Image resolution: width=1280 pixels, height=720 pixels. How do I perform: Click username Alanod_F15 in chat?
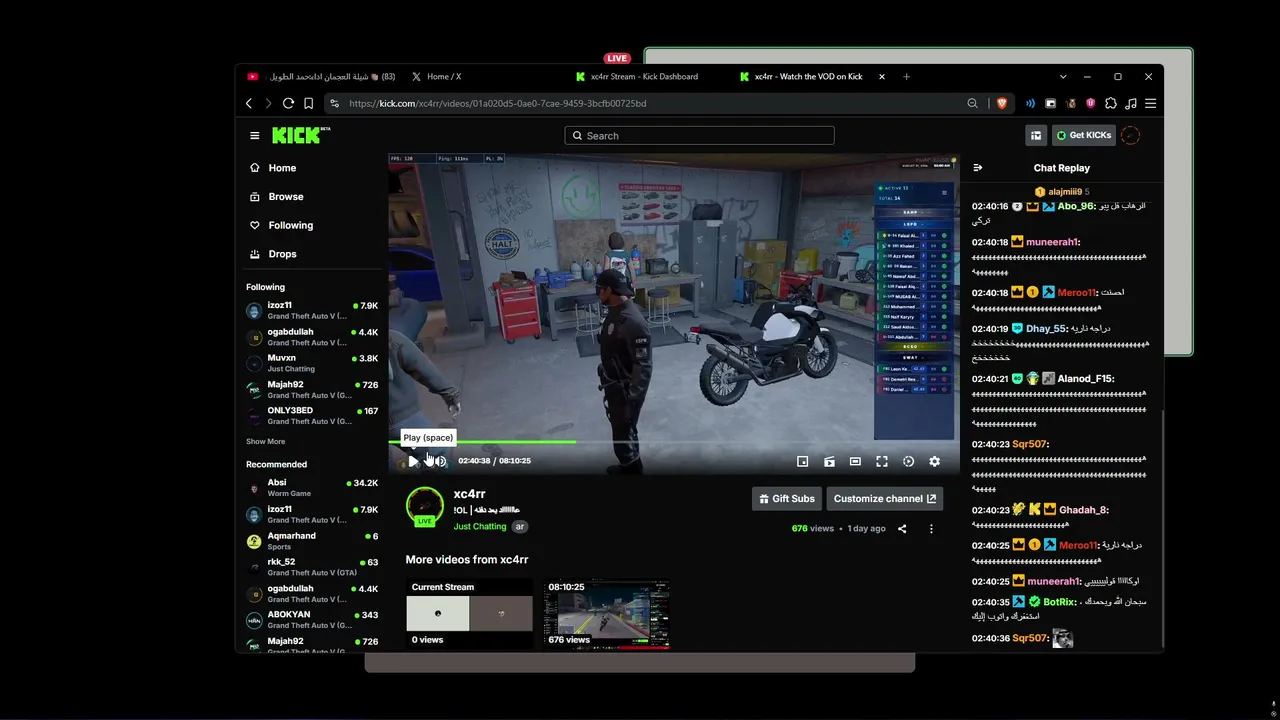pos(1085,379)
